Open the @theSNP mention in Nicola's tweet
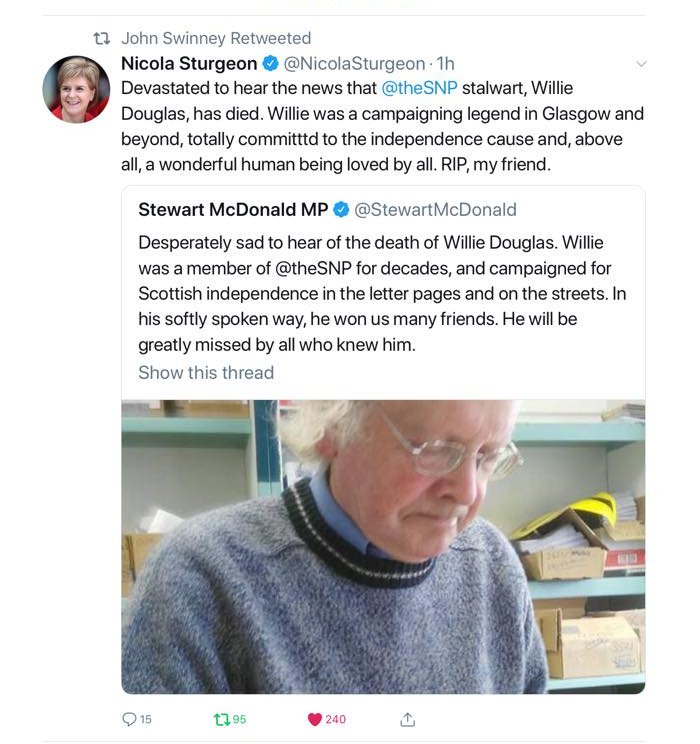The image size is (700, 744). click(420, 88)
